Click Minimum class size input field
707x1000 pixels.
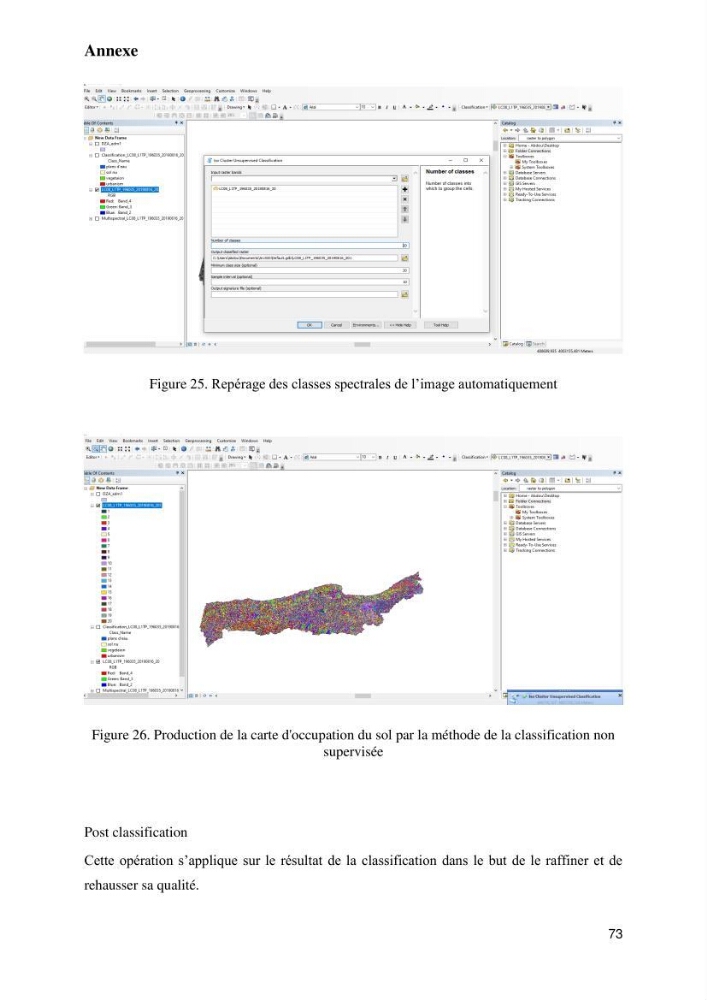(310, 270)
